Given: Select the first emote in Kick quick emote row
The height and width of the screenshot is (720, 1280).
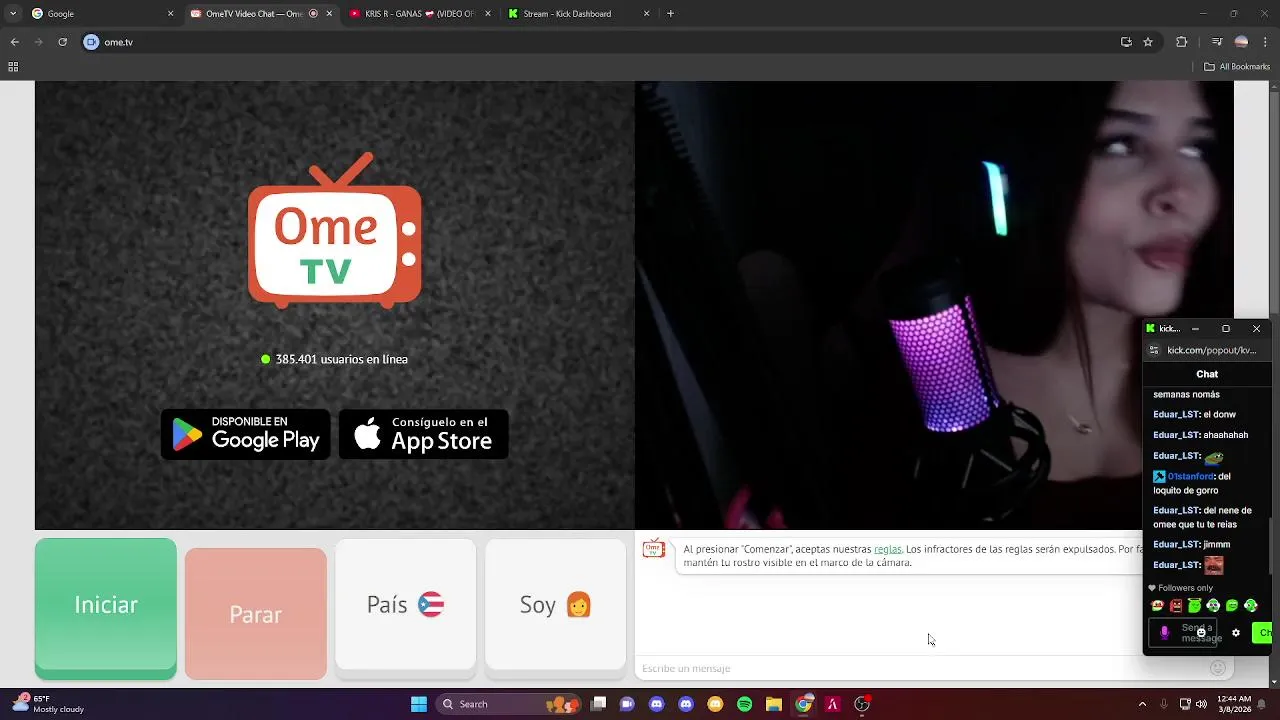Looking at the screenshot, I should pos(1158,606).
